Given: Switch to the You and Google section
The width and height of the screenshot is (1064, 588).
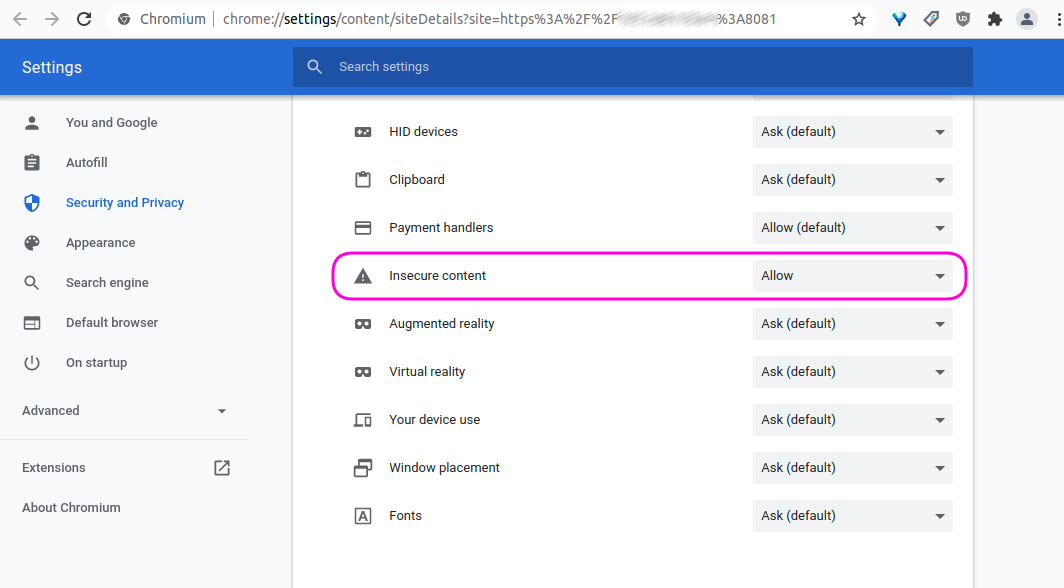Looking at the screenshot, I should pyautogui.click(x=111, y=122).
